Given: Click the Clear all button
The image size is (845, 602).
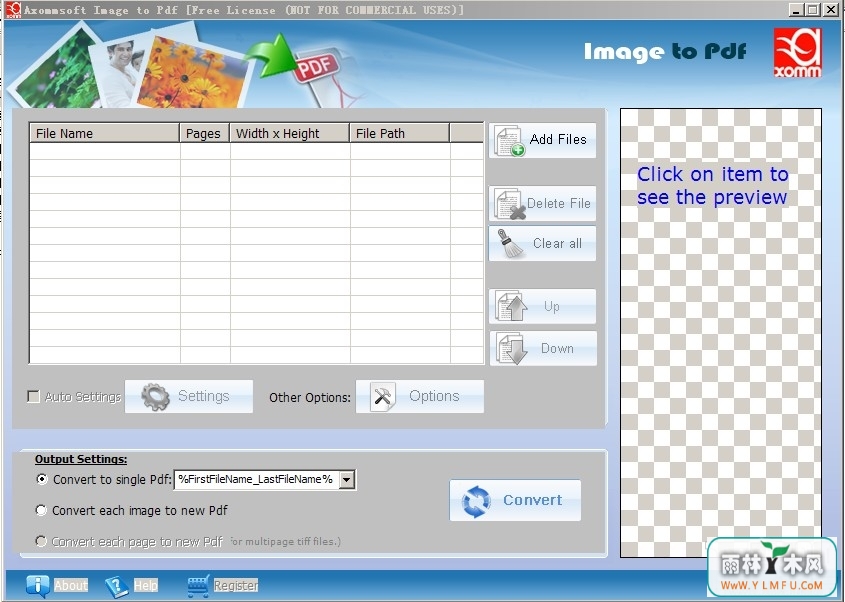Looking at the screenshot, I should (542, 244).
